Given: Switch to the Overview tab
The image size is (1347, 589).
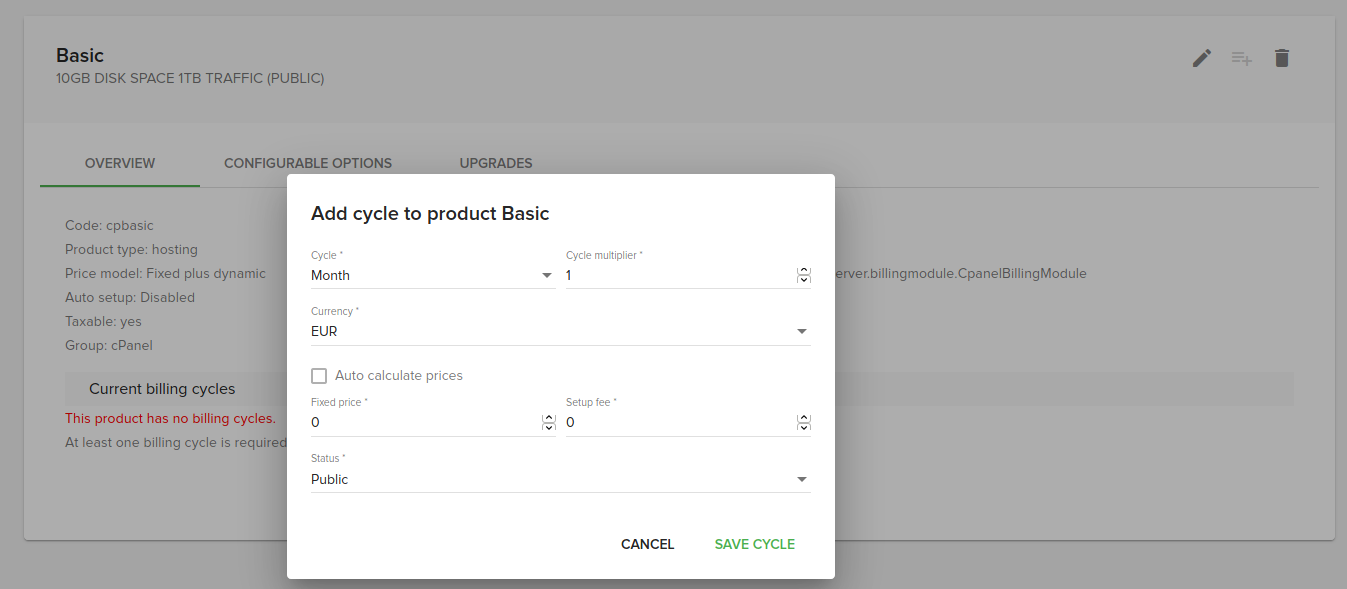Looking at the screenshot, I should tap(120, 163).
